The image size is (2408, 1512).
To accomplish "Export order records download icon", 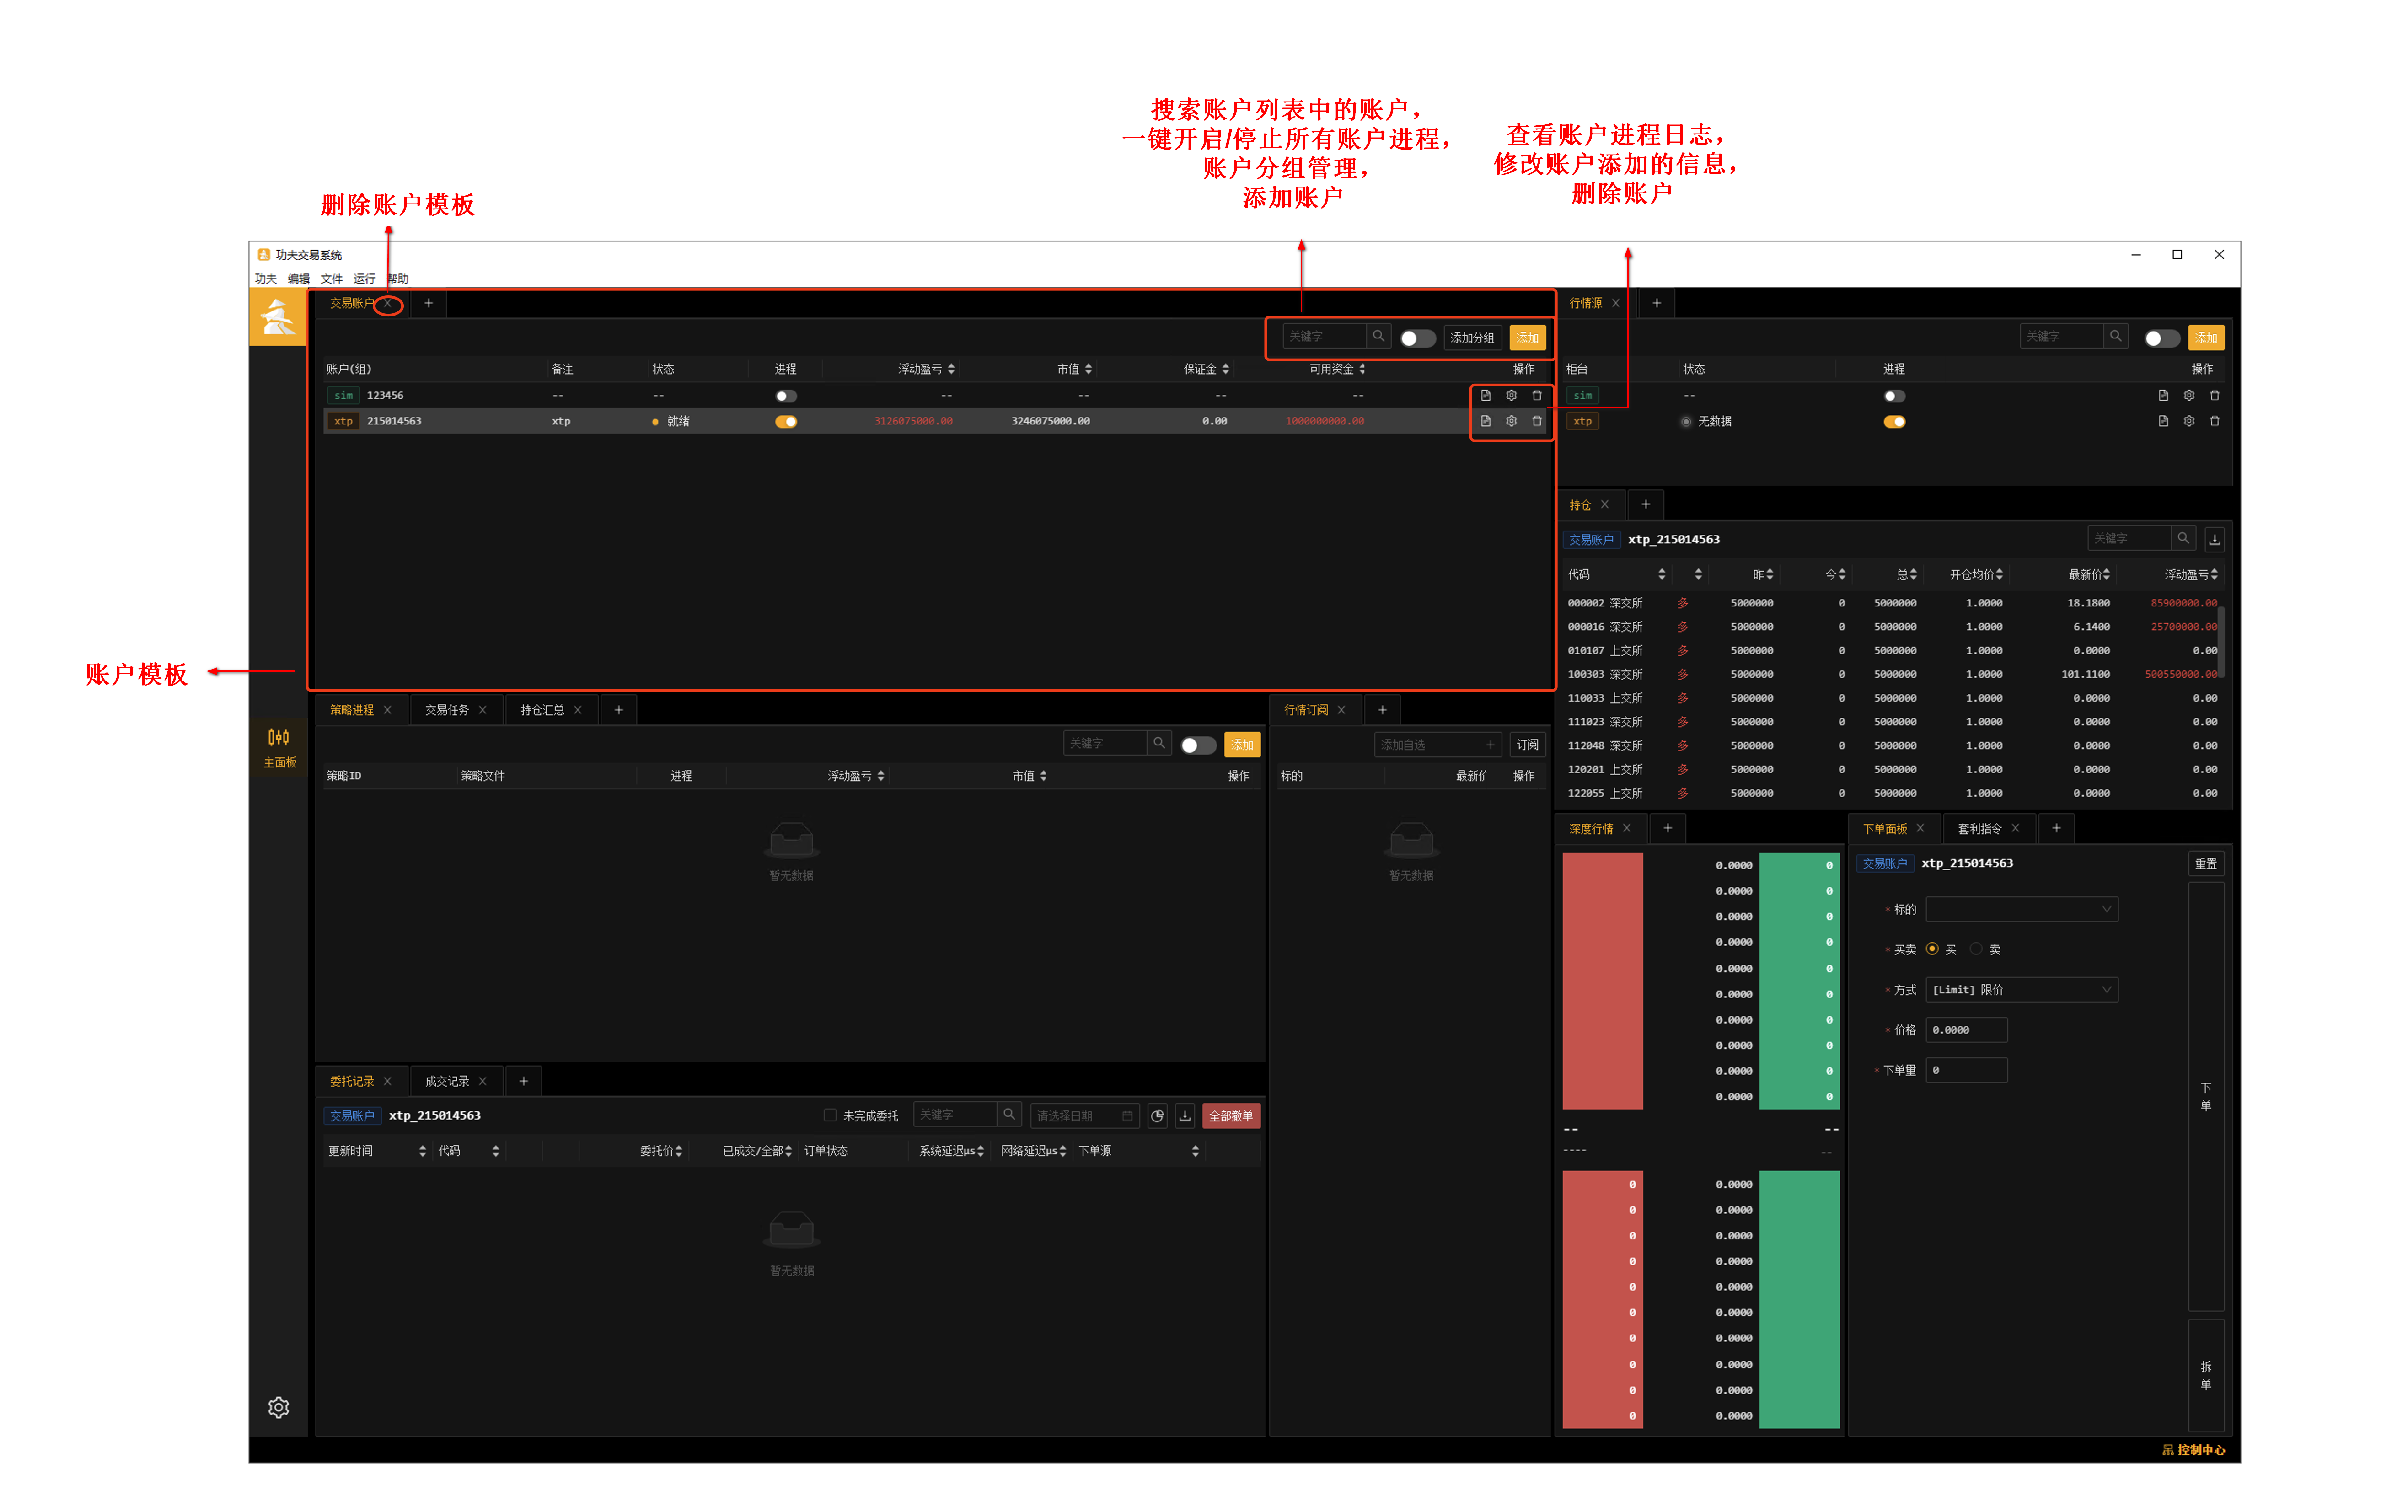I will click(1185, 1117).
